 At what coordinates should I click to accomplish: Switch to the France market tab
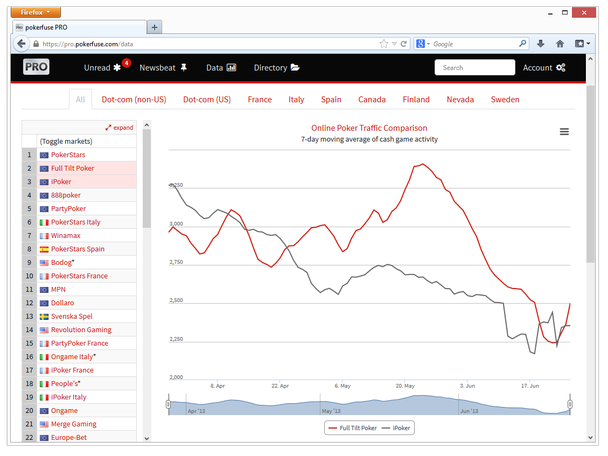tap(259, 100)
